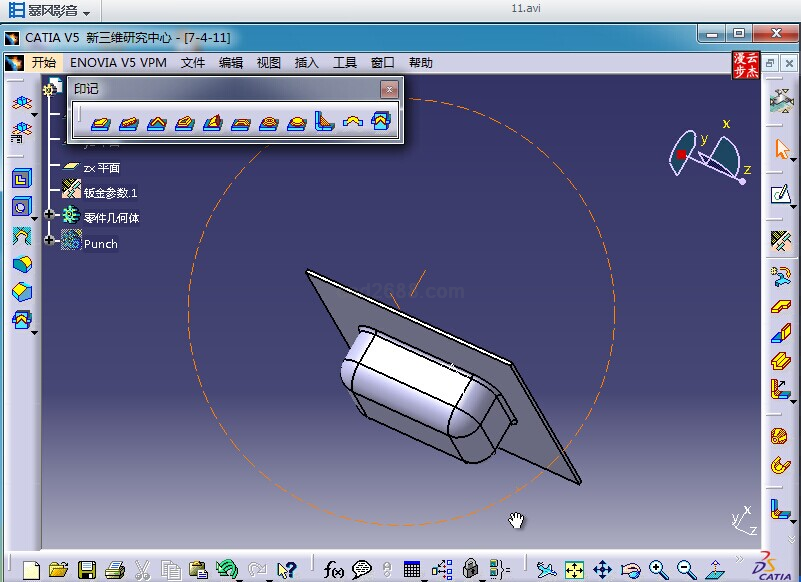Click the Zoom In magnifier icon

(658, 570)
